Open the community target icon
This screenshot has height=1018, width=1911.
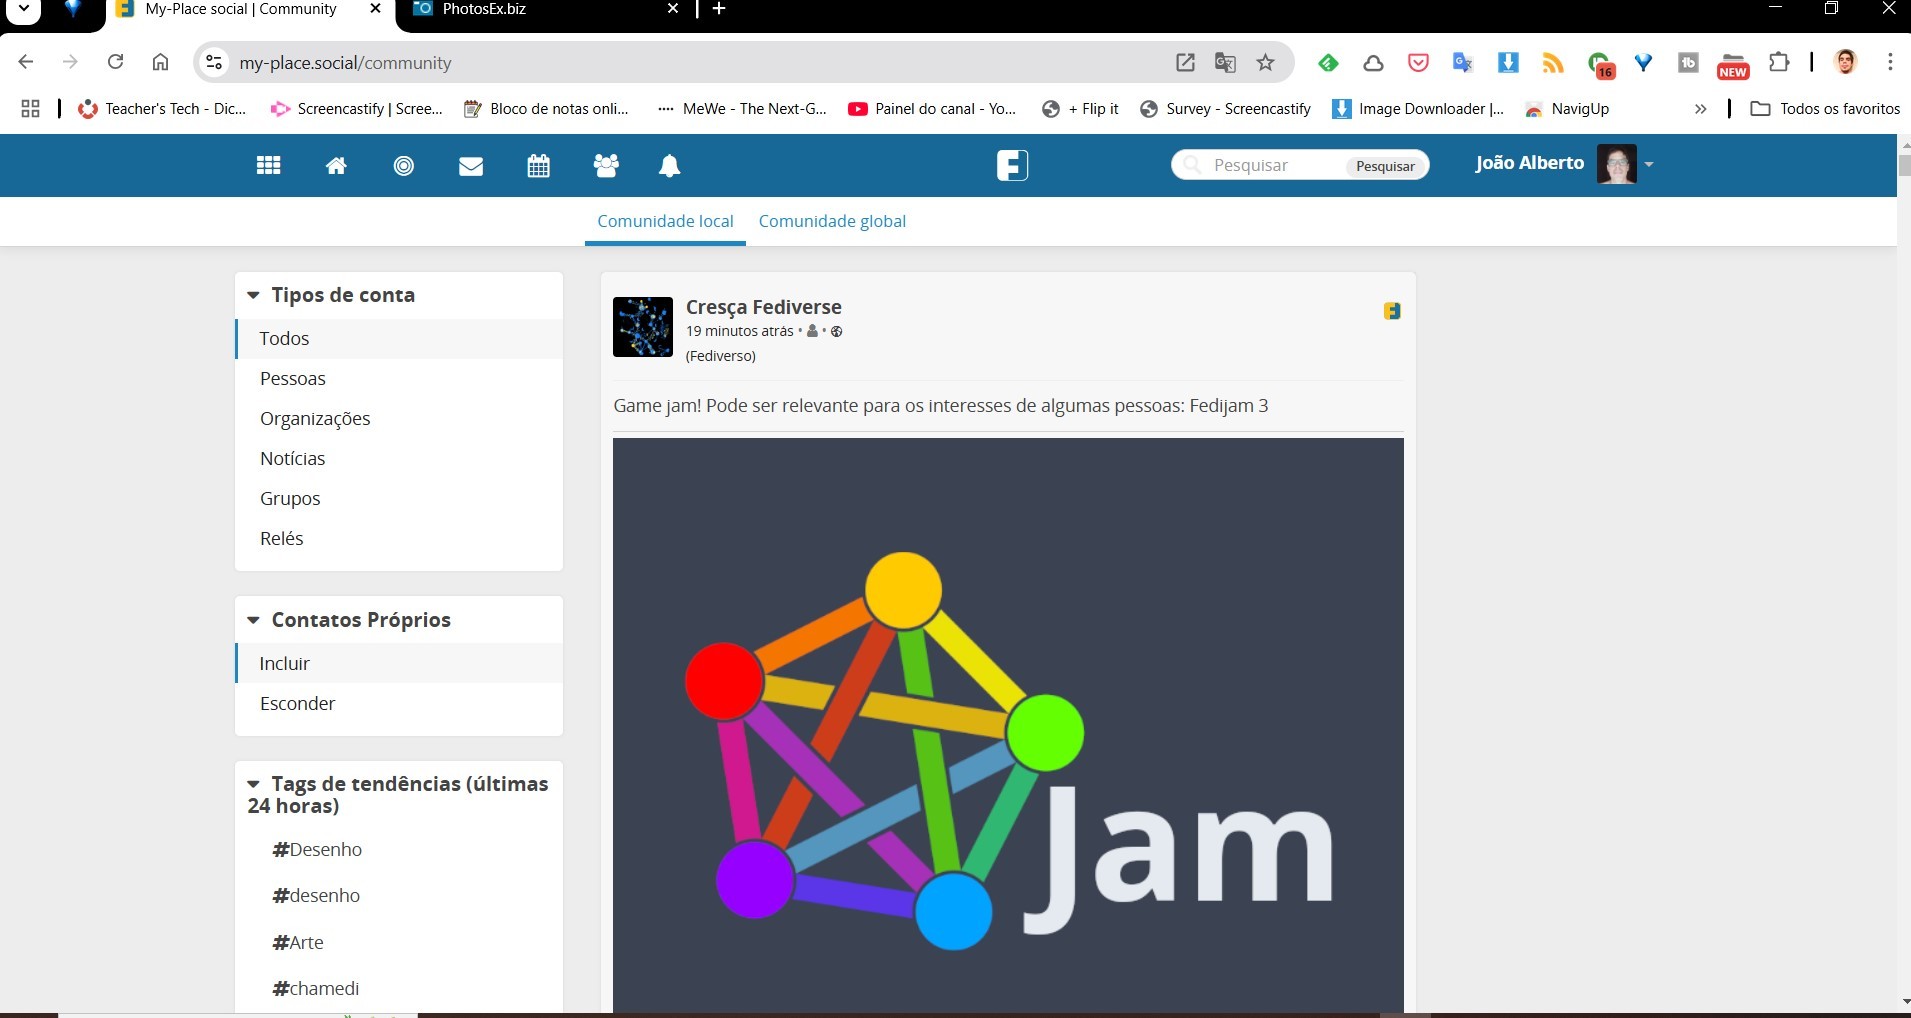click(x=403, y=166)
